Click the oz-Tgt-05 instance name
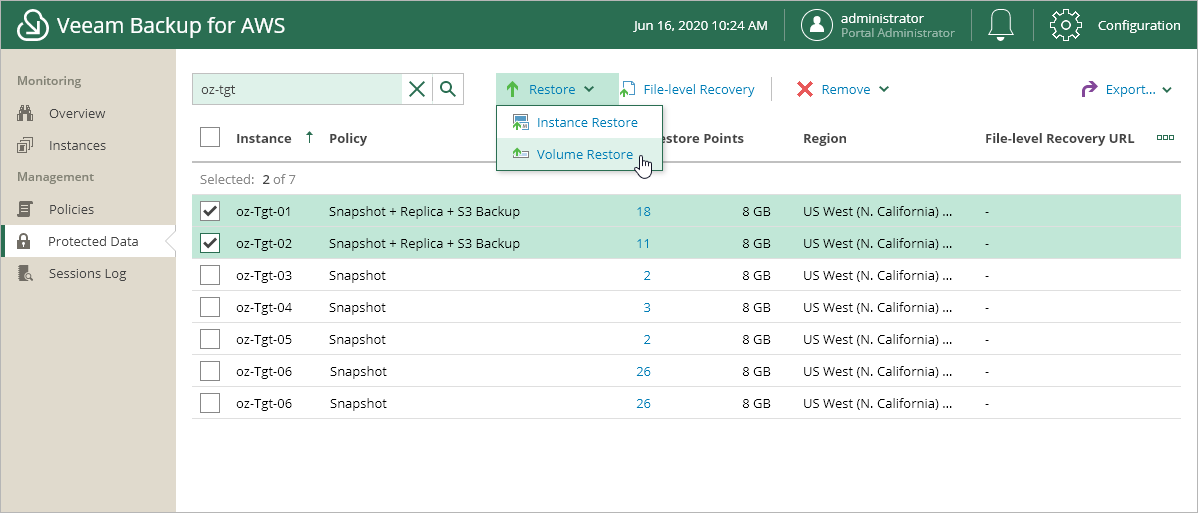Viewport: 1198px width, 513px height. pos(264,339)
